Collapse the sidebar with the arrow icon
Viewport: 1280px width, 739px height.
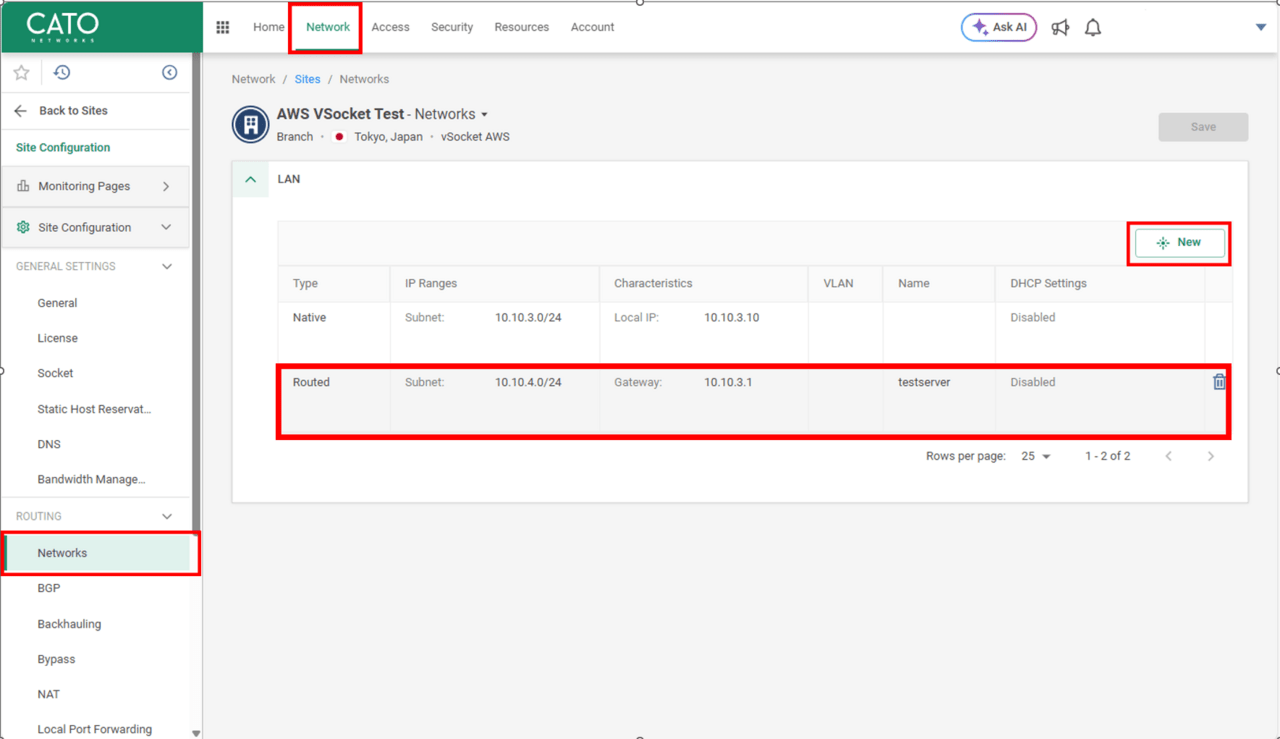169,72
